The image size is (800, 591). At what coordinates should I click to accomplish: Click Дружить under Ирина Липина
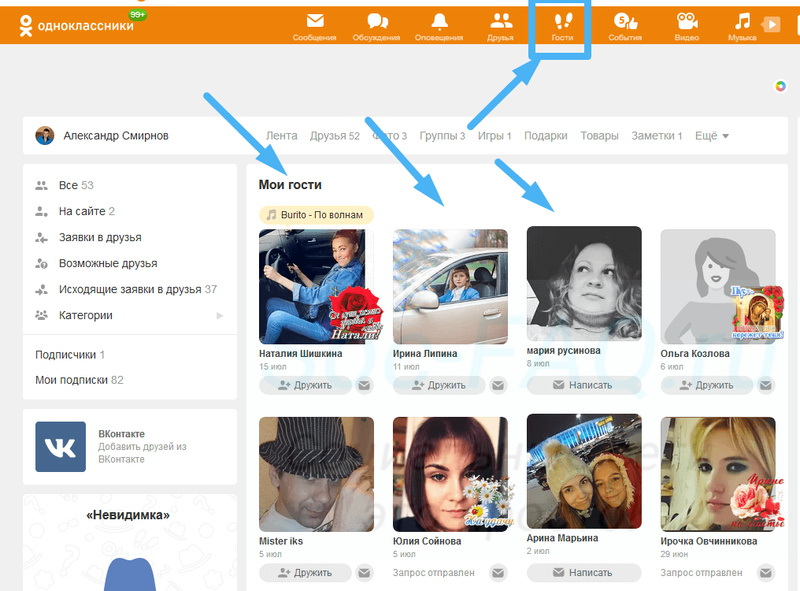point(439,385)
